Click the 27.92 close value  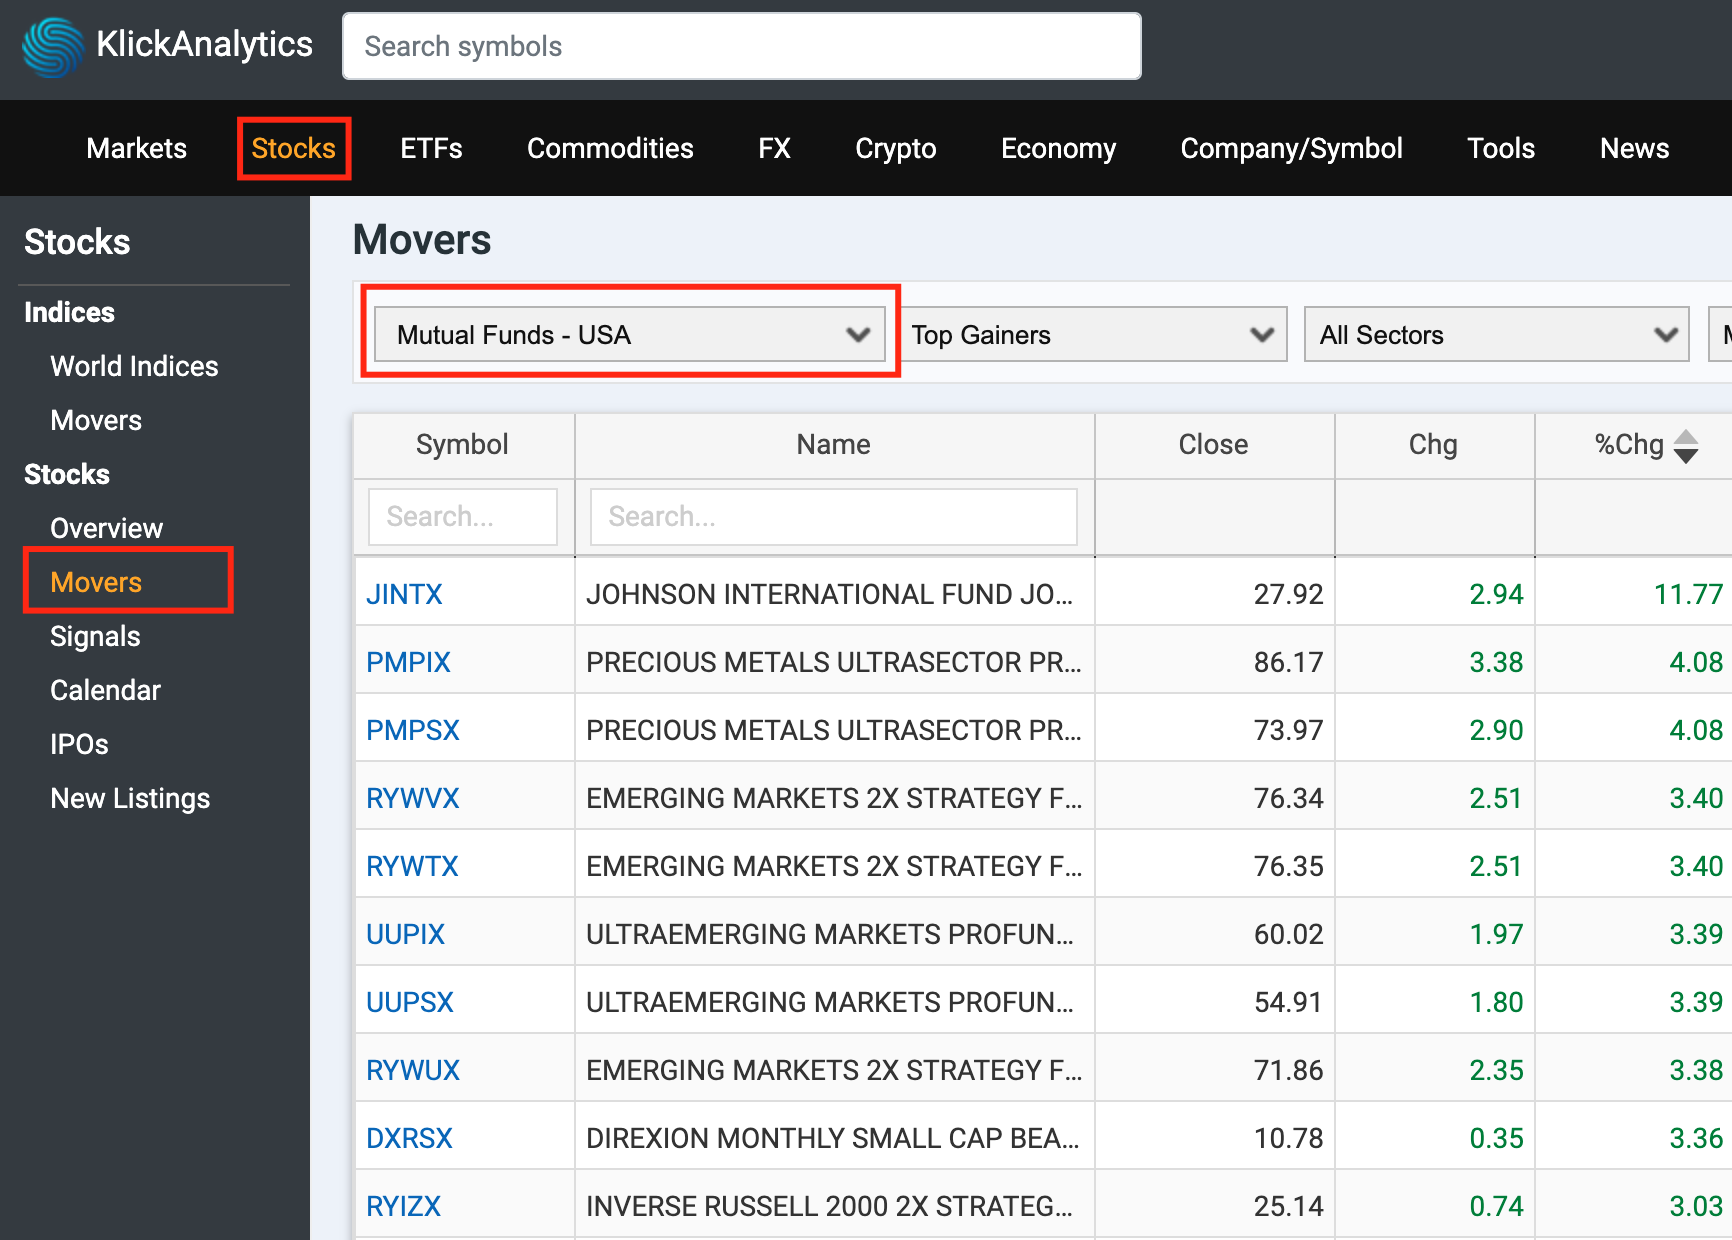click(x=1288, y=594)
